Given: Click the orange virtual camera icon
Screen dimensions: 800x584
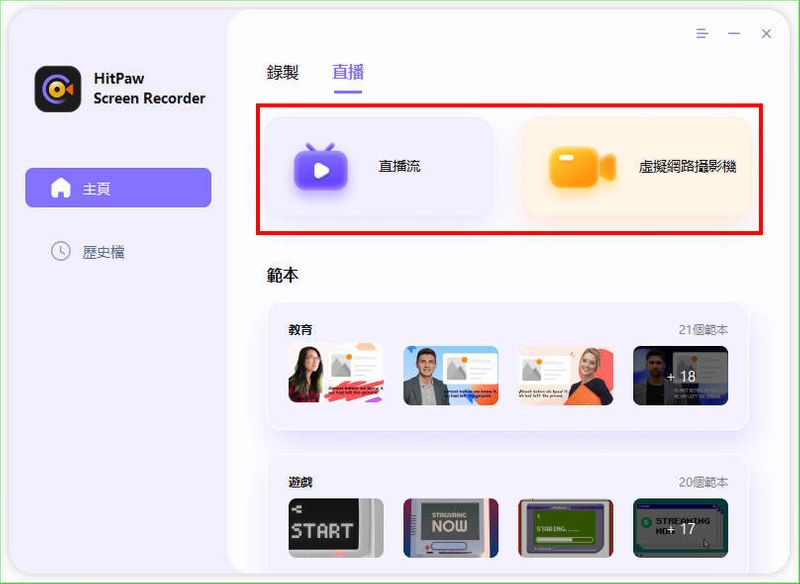Looking at the screenshot, I should coord(582,167).
